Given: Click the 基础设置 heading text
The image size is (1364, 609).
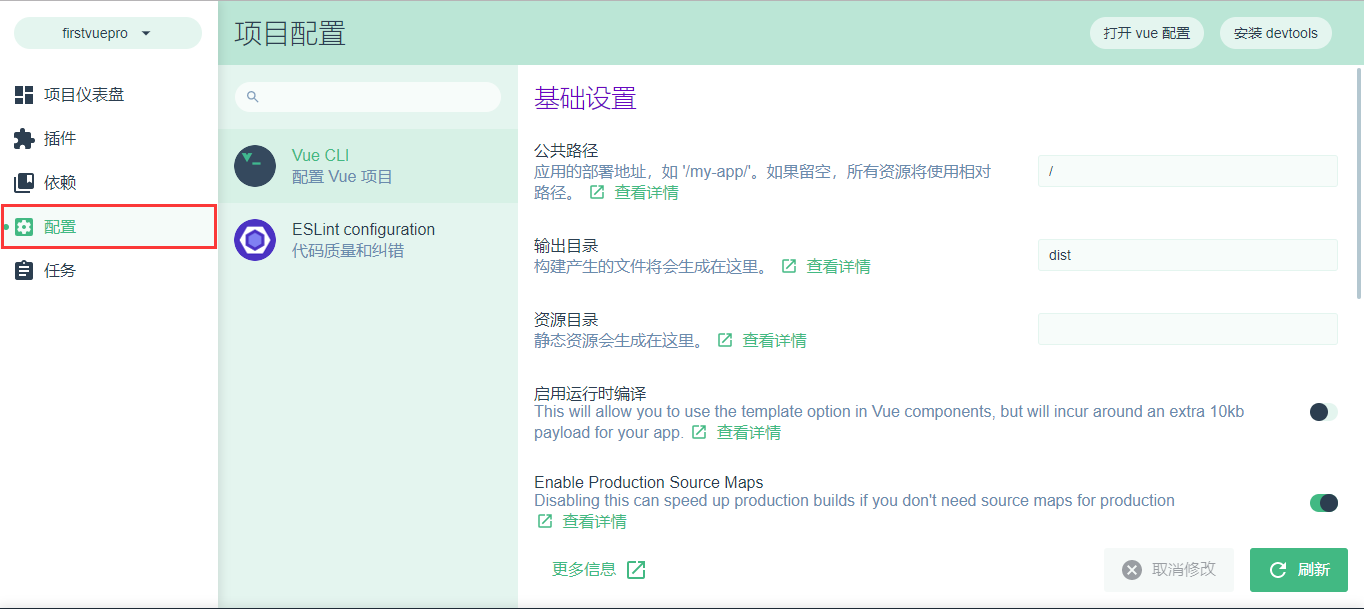Looking at the screenshot, I should (585, 98).
